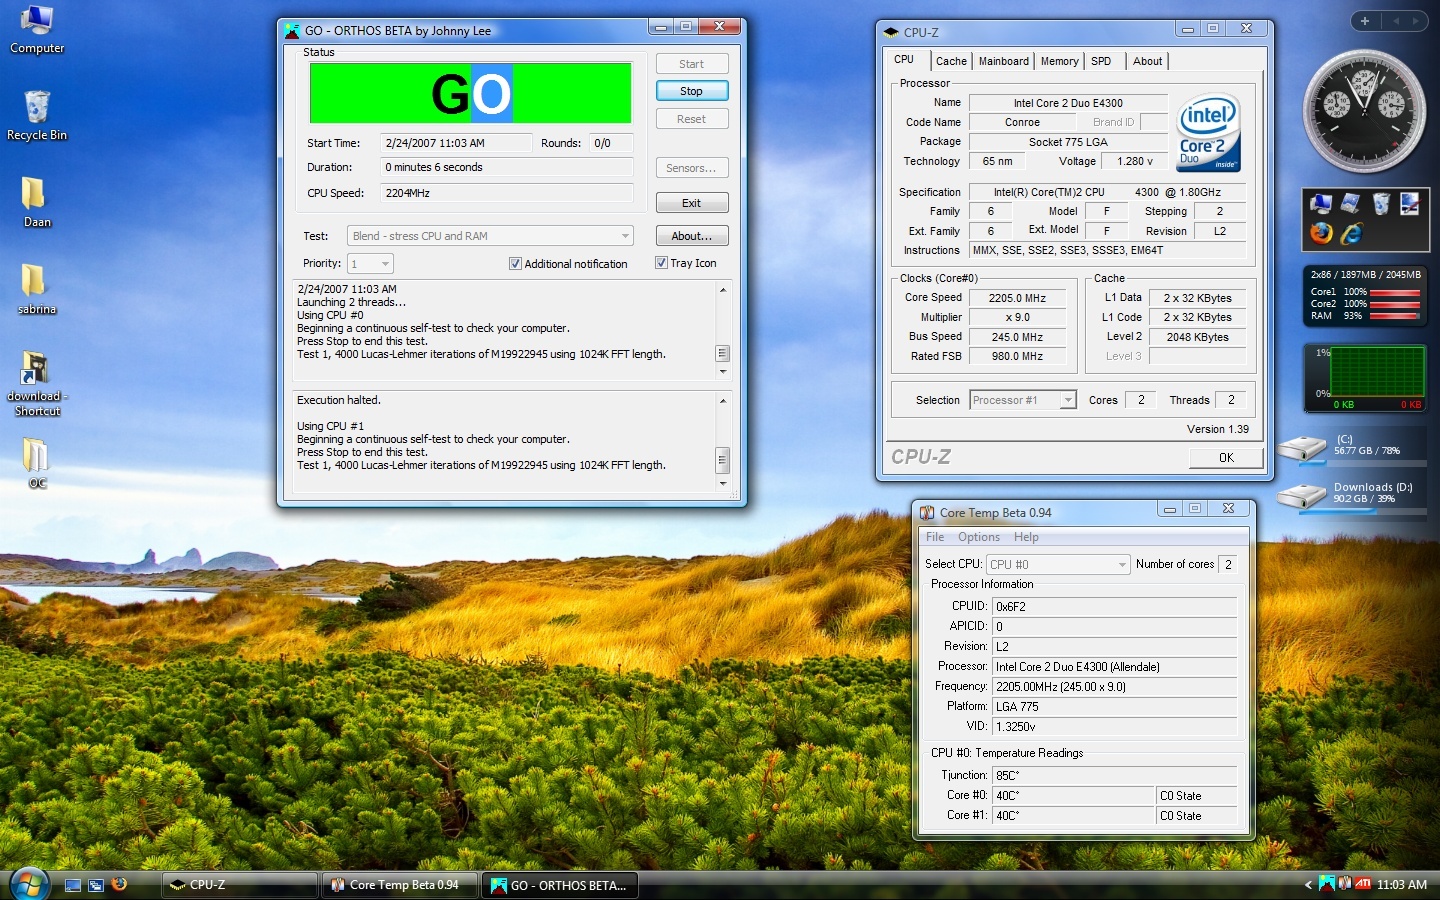Click the 11:03 AM taskbar clock

pos(1402,885)
